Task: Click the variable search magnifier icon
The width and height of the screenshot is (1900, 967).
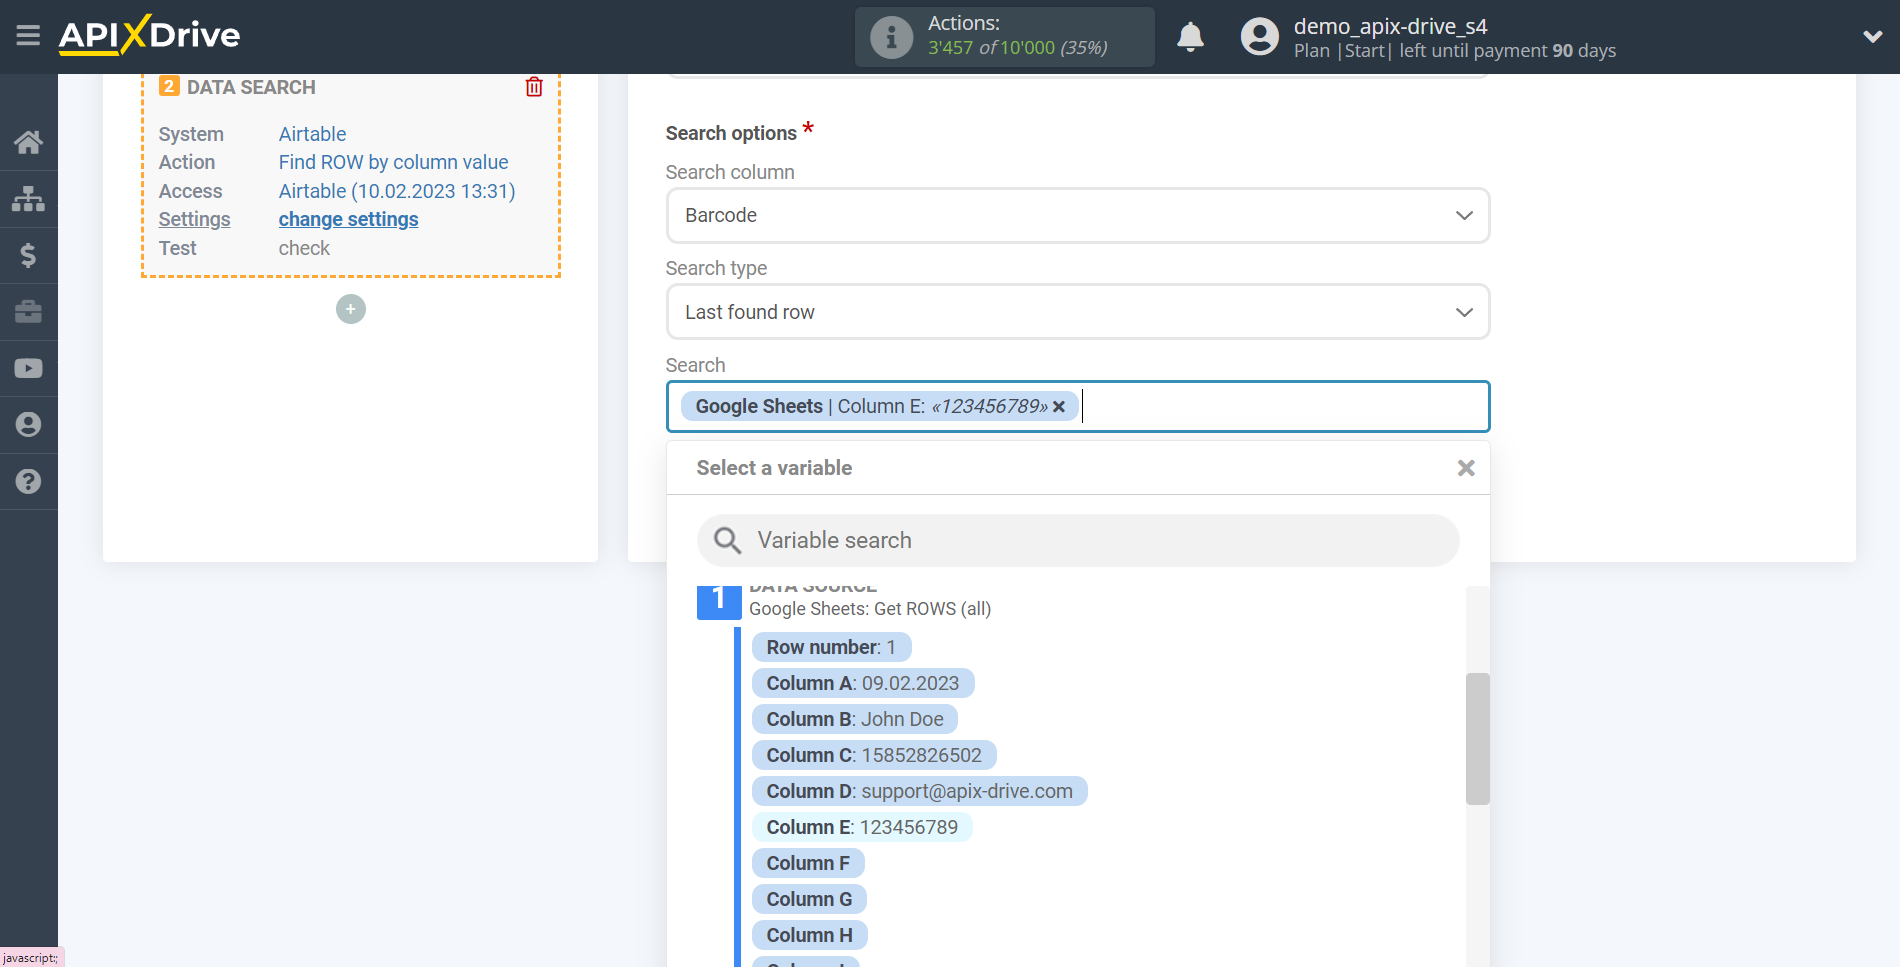Action: (727, 540)
